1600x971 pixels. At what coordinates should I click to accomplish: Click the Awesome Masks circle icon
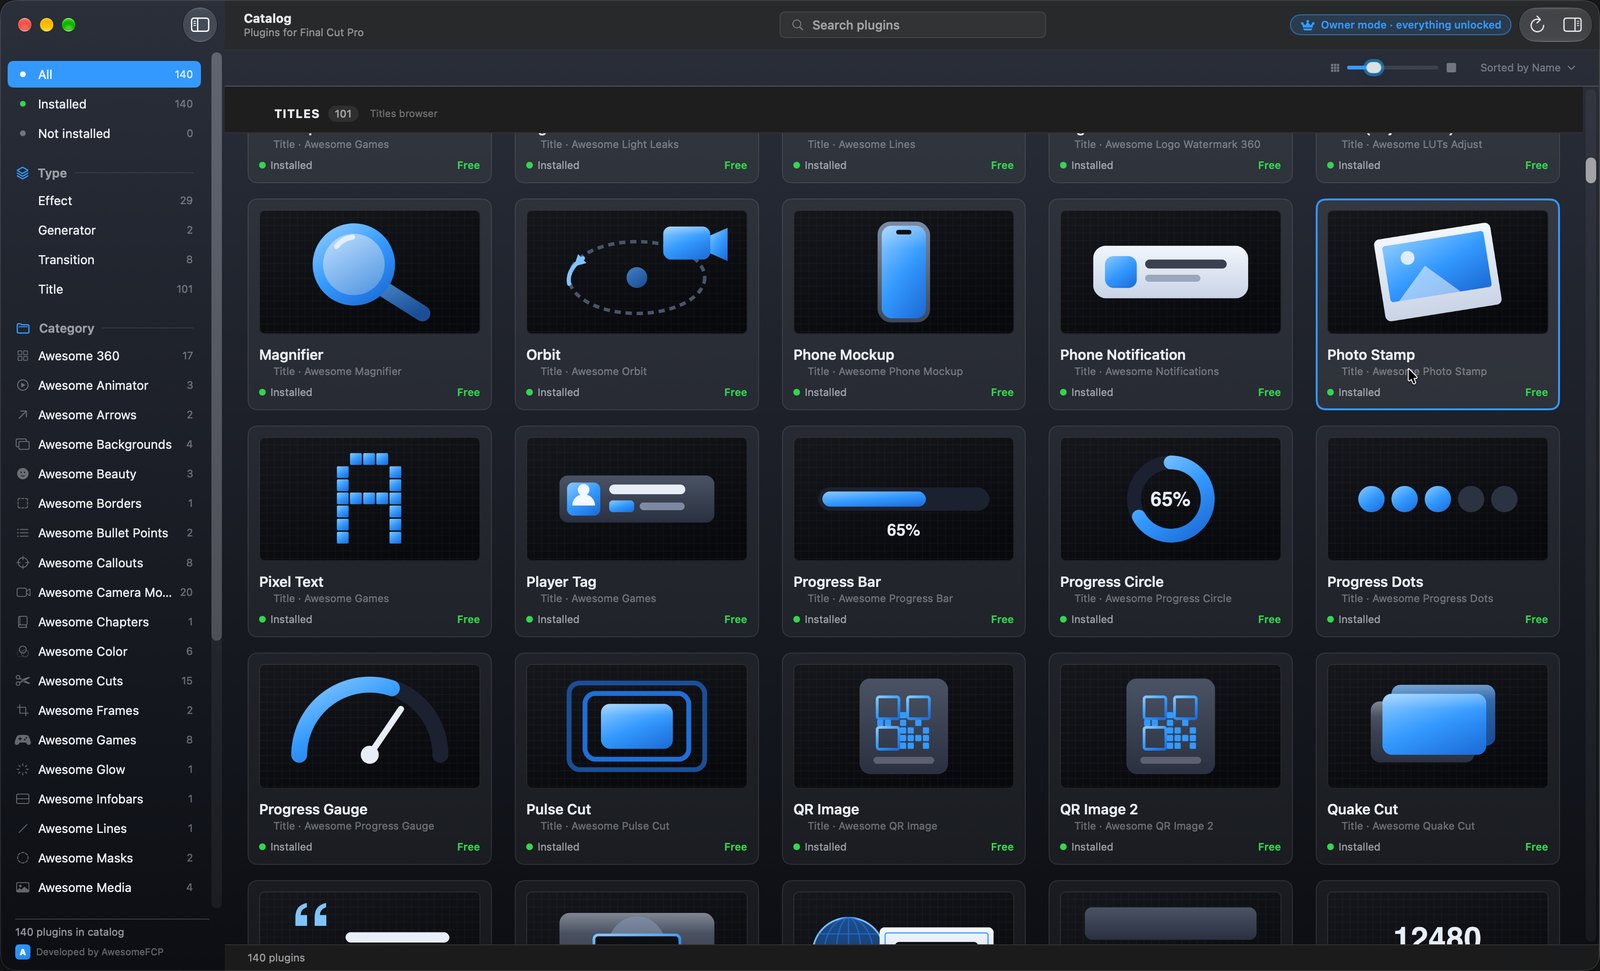pyautogui.click(x=23, y=858)
